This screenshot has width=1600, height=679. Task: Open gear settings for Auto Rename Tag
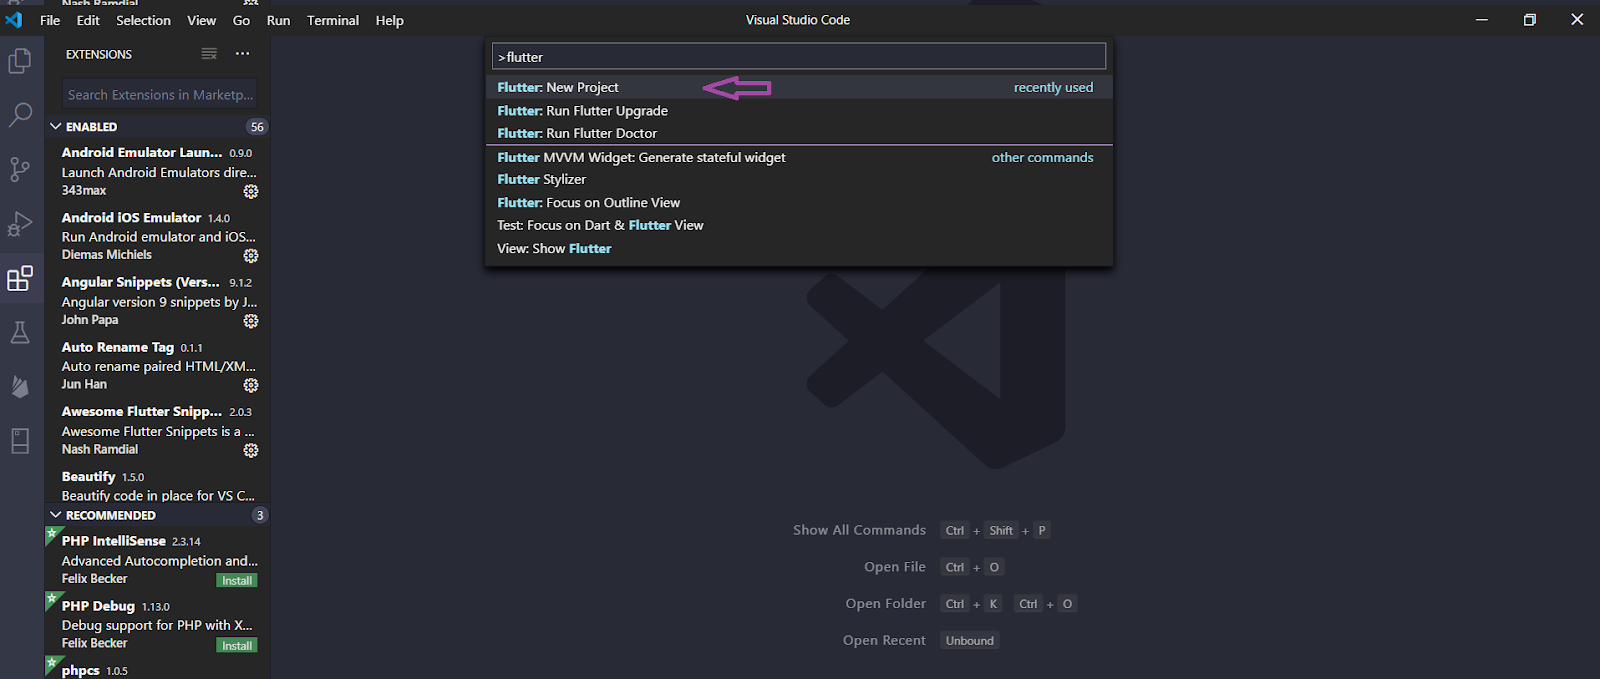pos(251,385)
